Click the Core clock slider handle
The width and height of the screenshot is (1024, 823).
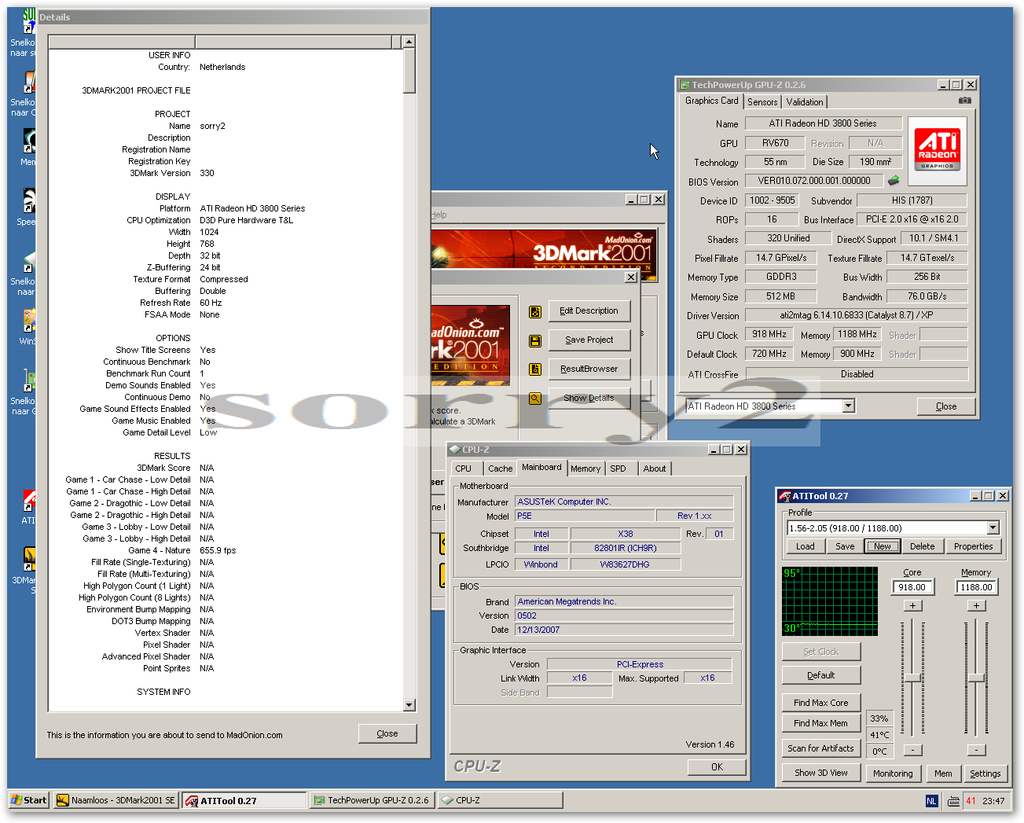click(912, 678)
